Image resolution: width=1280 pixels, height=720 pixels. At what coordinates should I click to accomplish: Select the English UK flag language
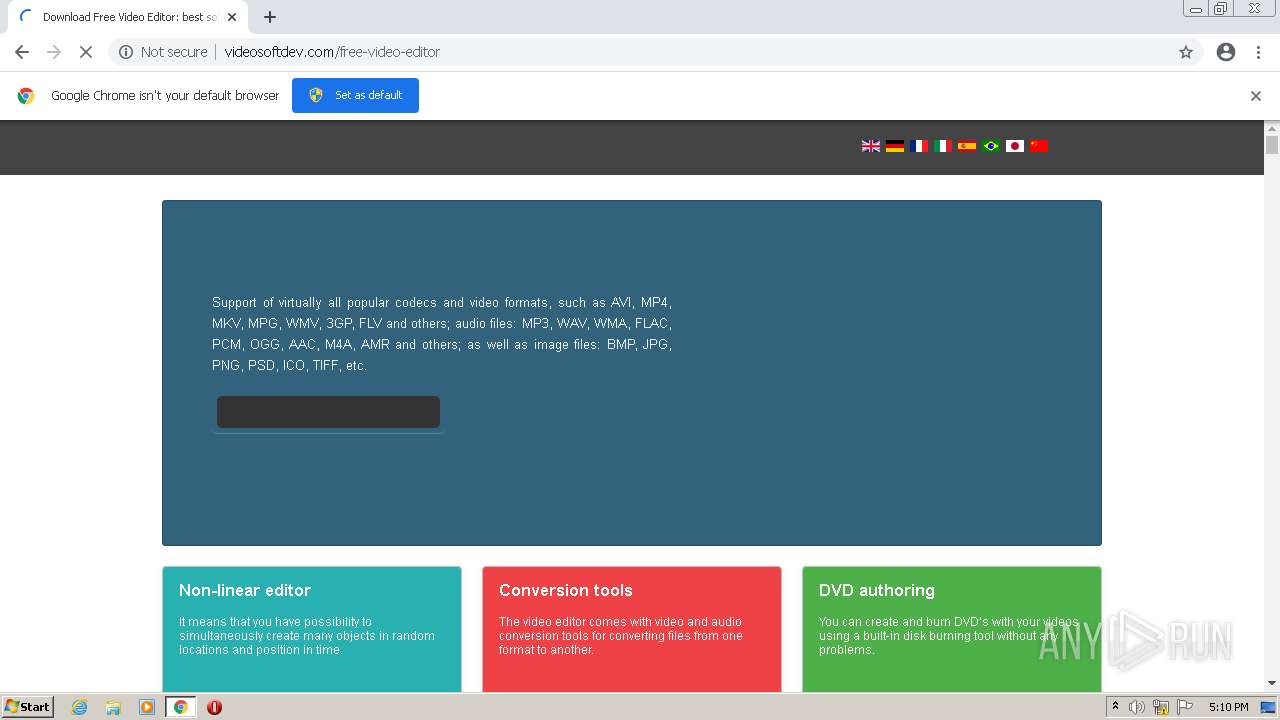point(871,146)
